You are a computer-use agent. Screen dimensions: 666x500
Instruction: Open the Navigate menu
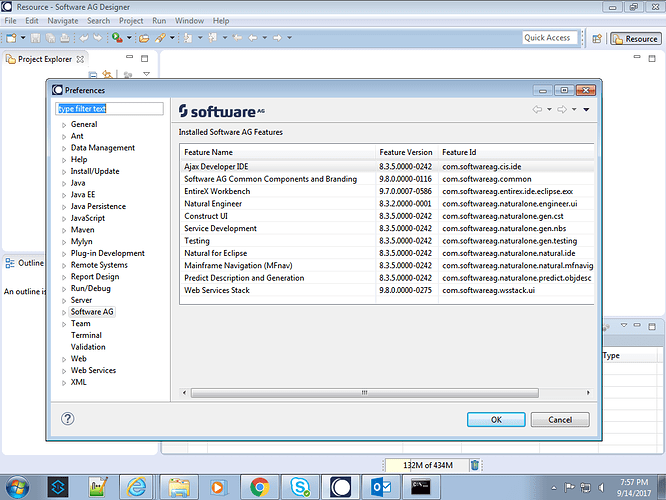(x=63, y=21)
